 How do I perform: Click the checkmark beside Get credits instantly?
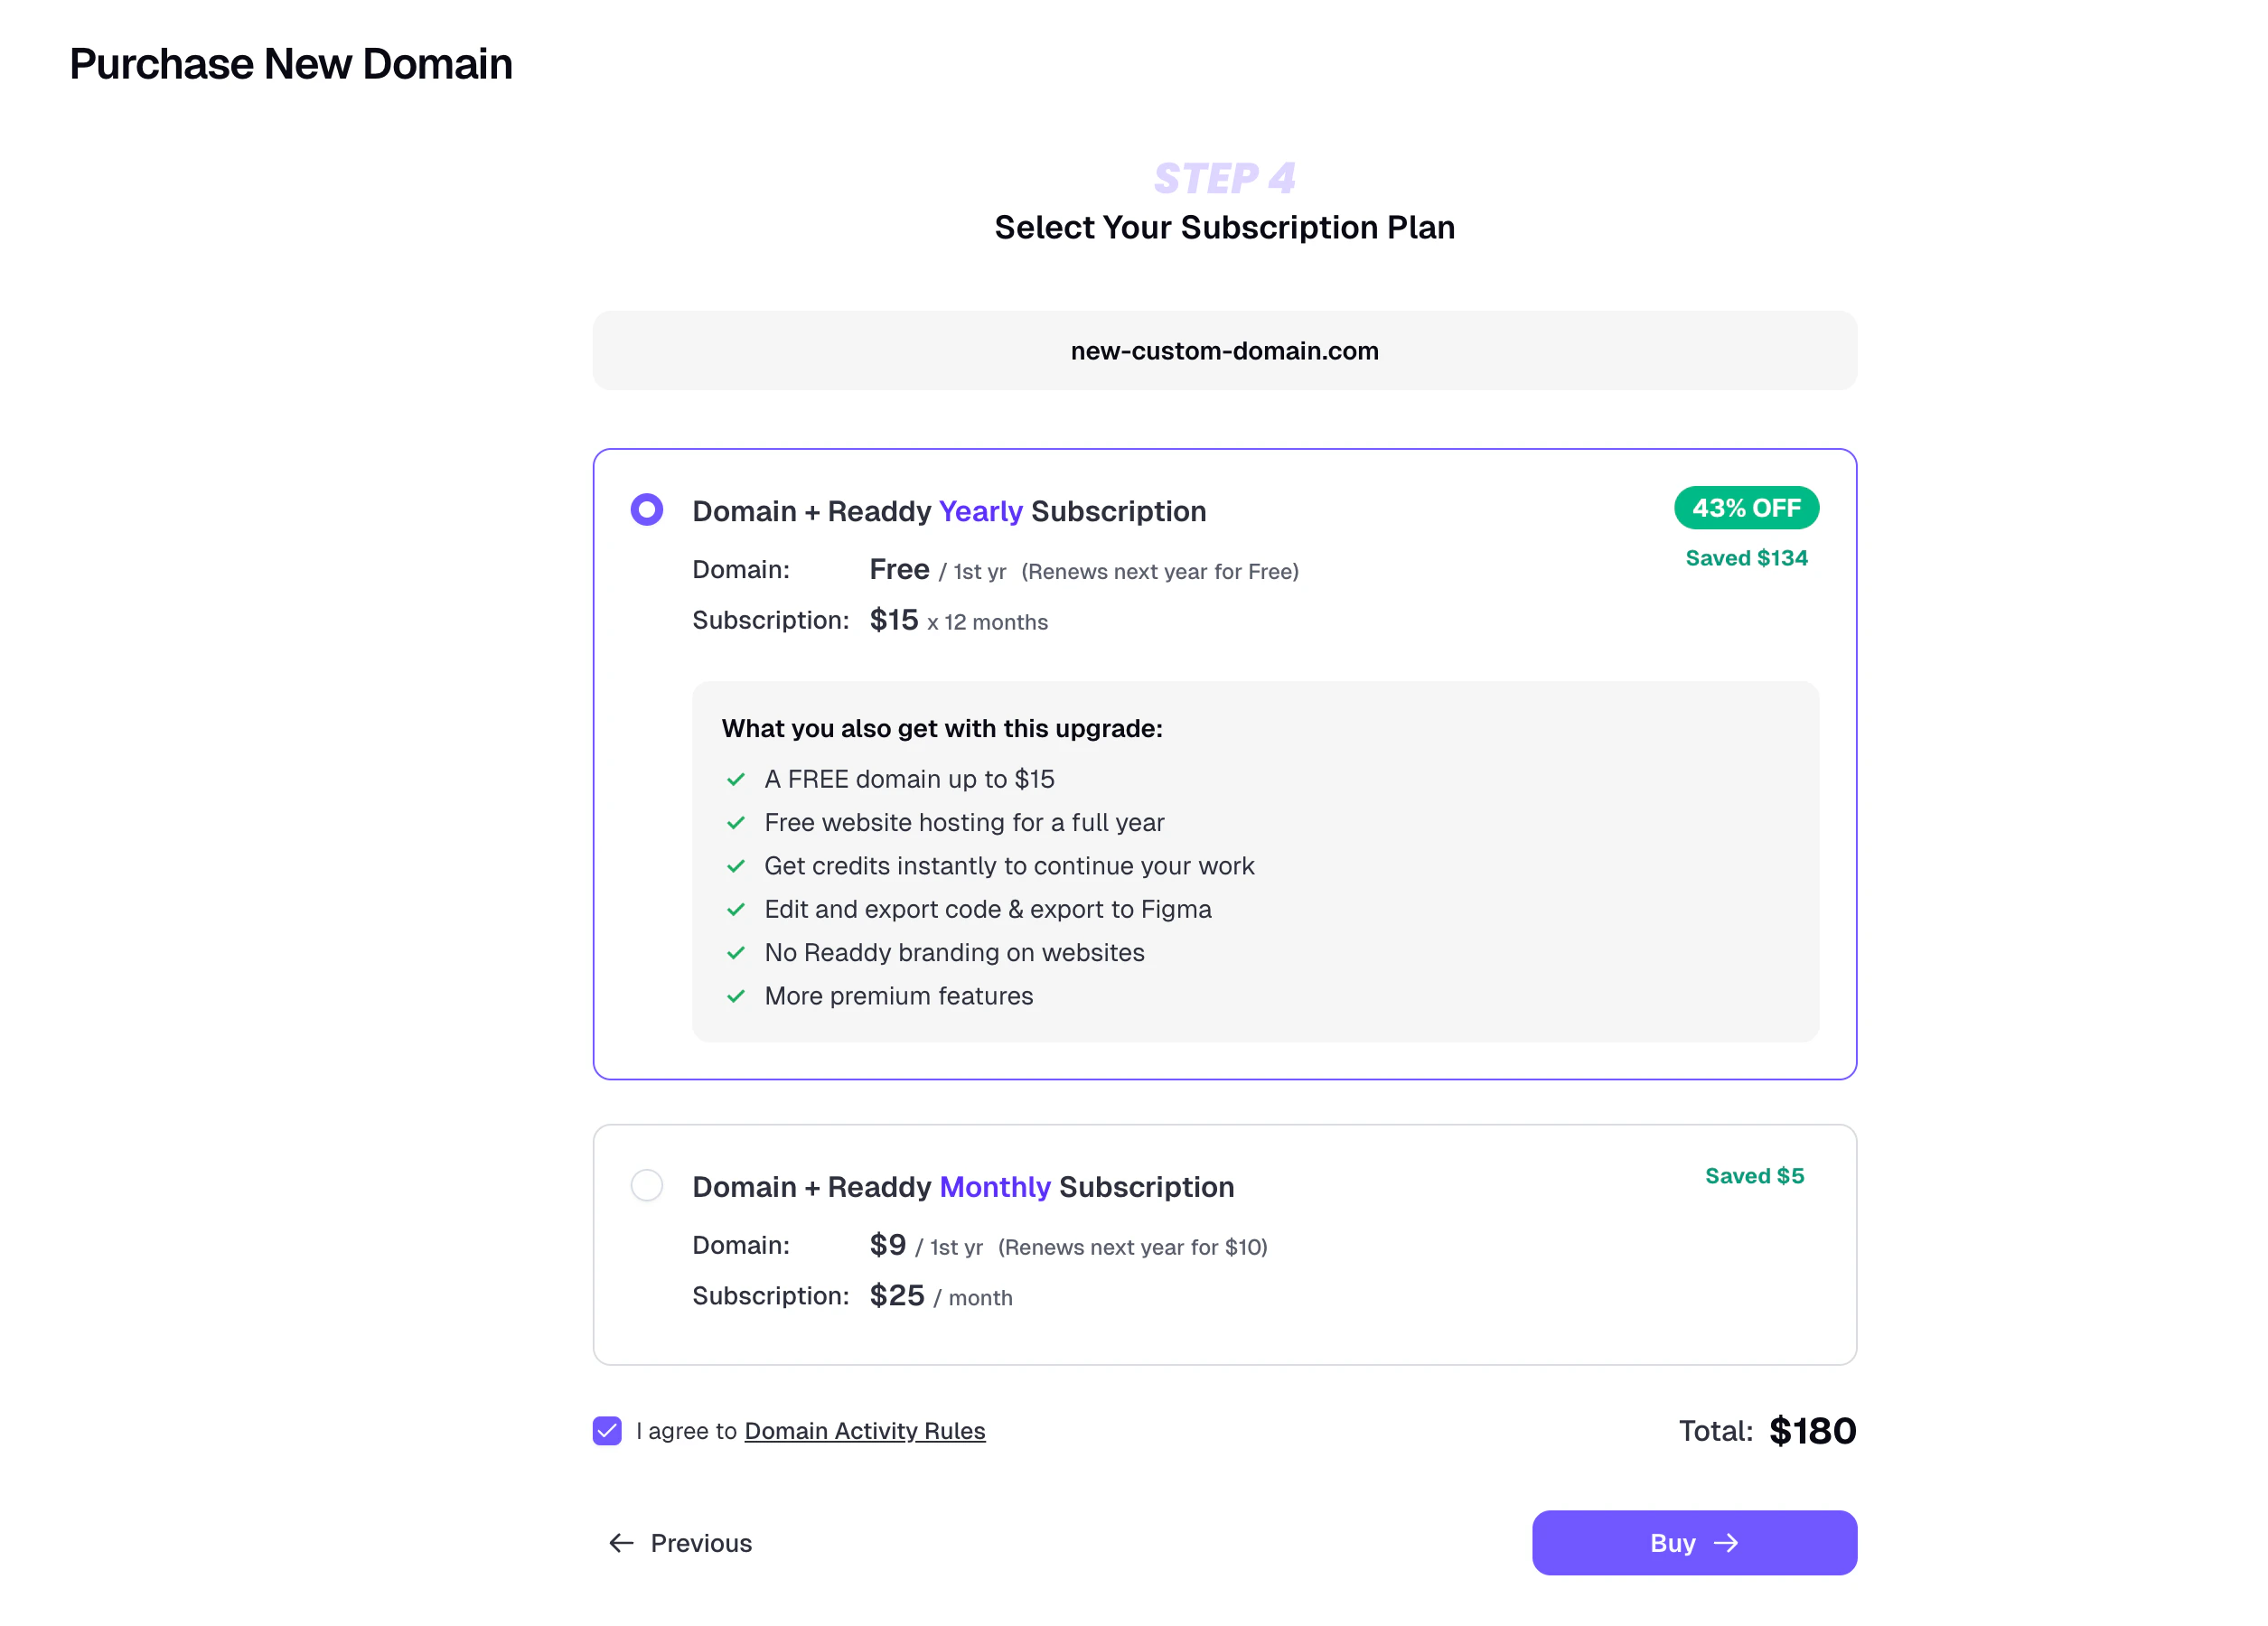736,866
